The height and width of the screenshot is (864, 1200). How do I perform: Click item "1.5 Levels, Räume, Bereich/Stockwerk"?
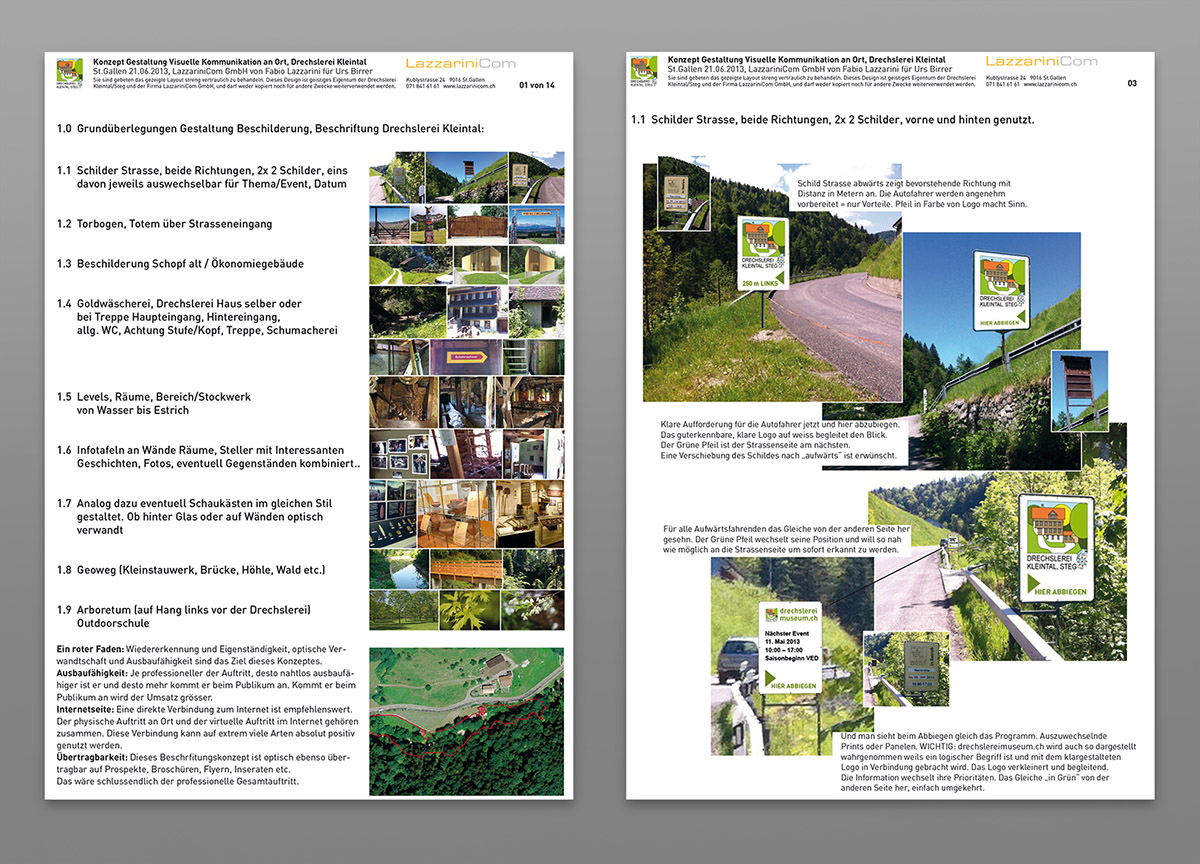(154, 397)
